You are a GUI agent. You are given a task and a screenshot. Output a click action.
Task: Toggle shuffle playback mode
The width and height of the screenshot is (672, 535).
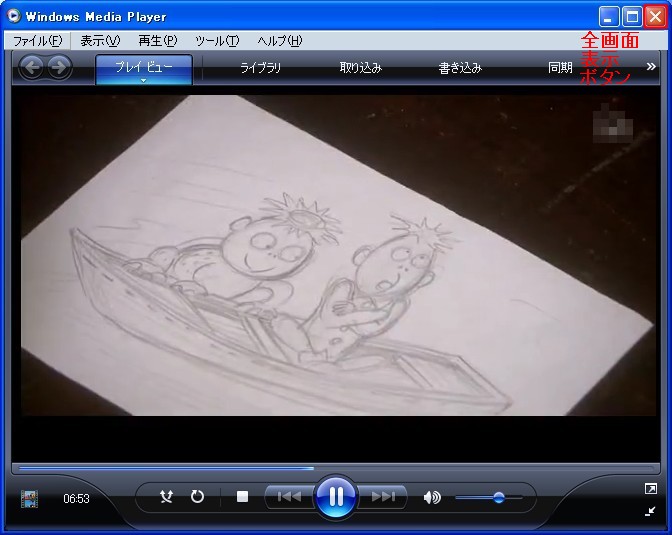166,497
